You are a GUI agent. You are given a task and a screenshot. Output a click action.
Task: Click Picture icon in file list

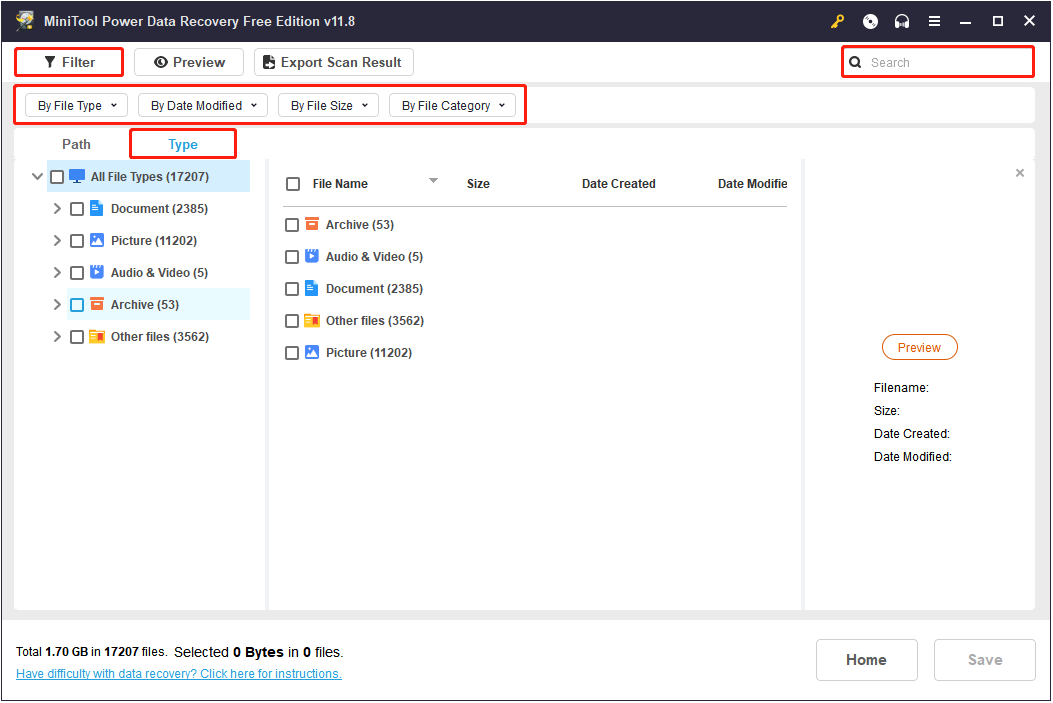click(312, 352)
